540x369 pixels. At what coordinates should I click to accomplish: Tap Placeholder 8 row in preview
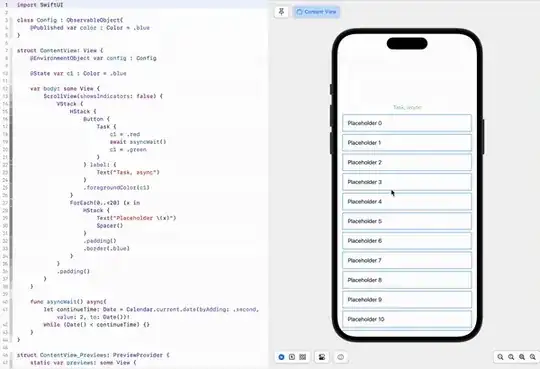click(x=407, y=280)
